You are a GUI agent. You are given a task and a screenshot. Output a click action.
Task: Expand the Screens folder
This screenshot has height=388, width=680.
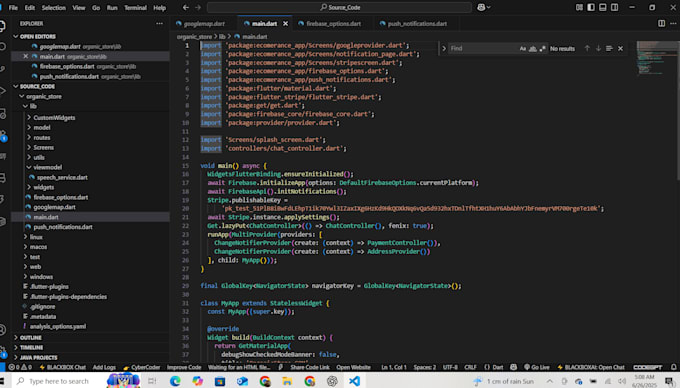pos(43,147)
